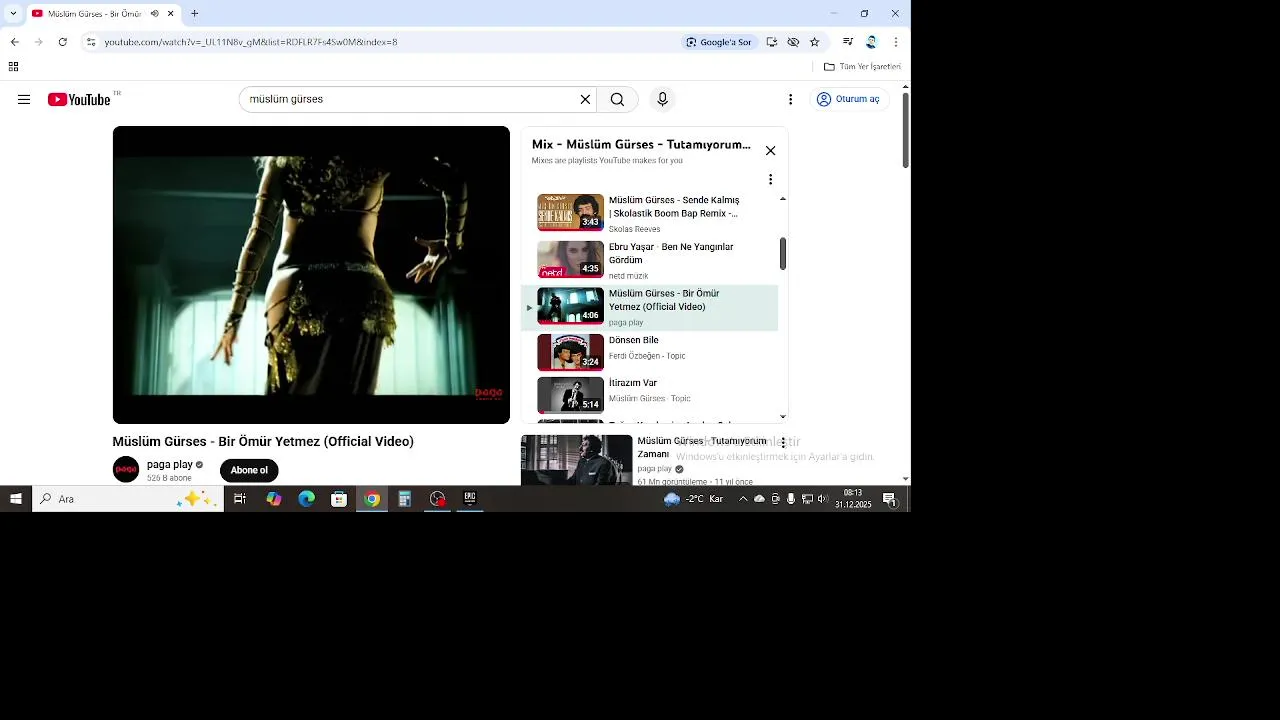
Task: Open the media controls icon in Chrome toolbar
Action: (848, 42)
